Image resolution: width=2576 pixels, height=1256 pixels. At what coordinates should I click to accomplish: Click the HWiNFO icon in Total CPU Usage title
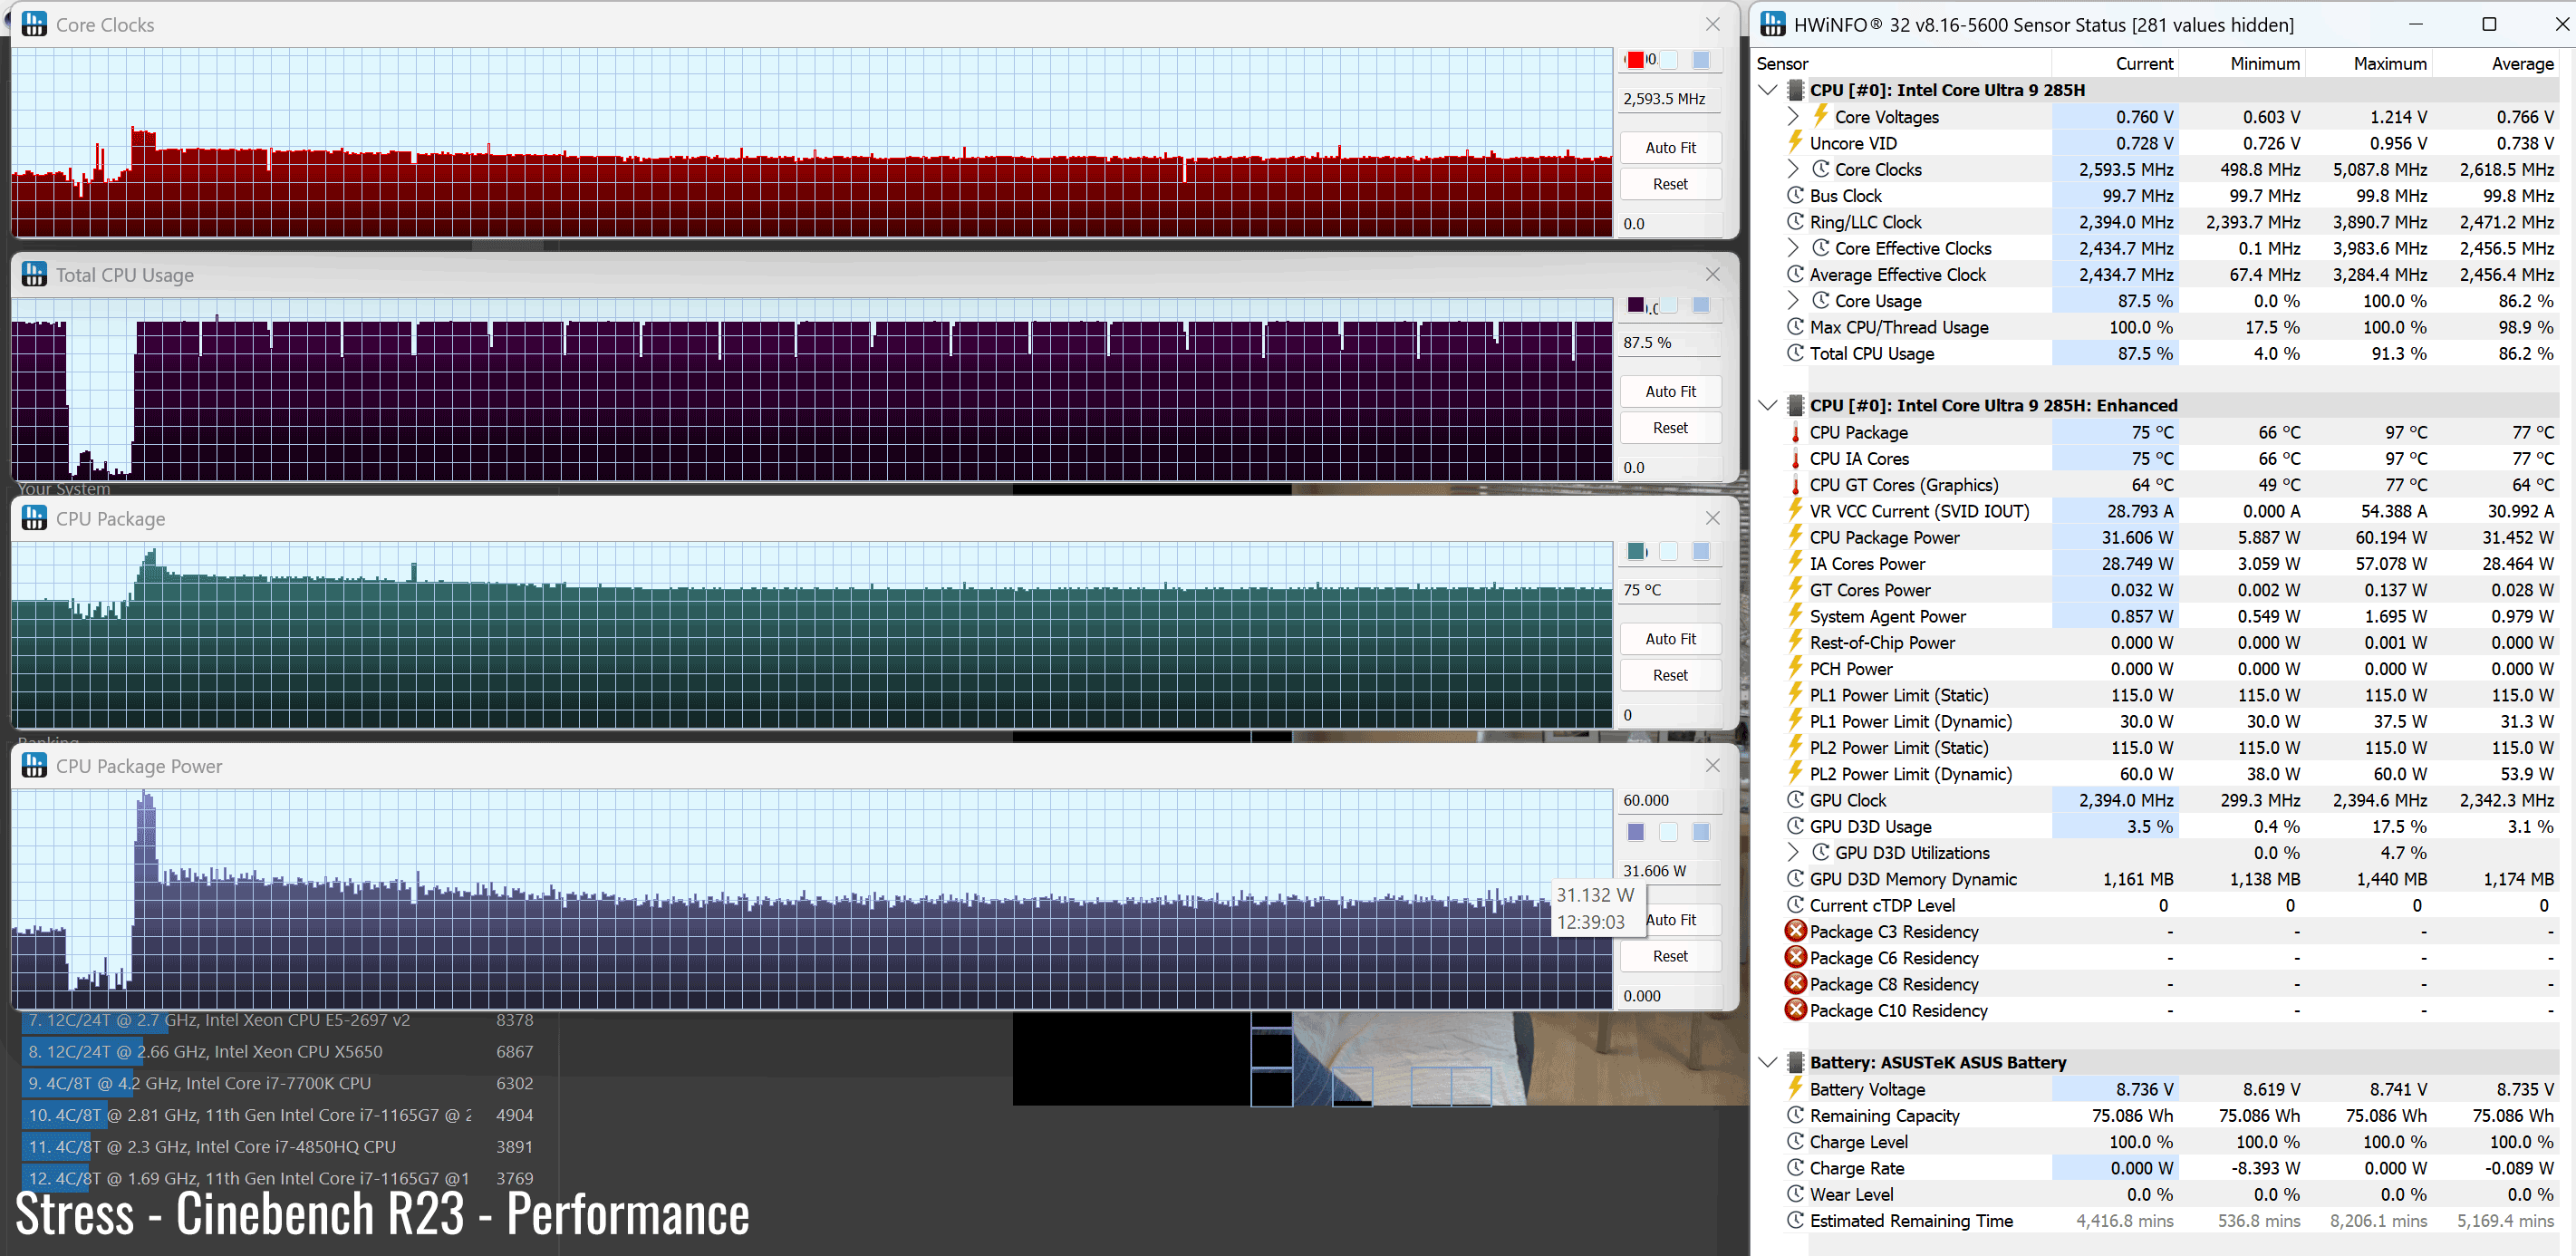(x=34, y=274)
